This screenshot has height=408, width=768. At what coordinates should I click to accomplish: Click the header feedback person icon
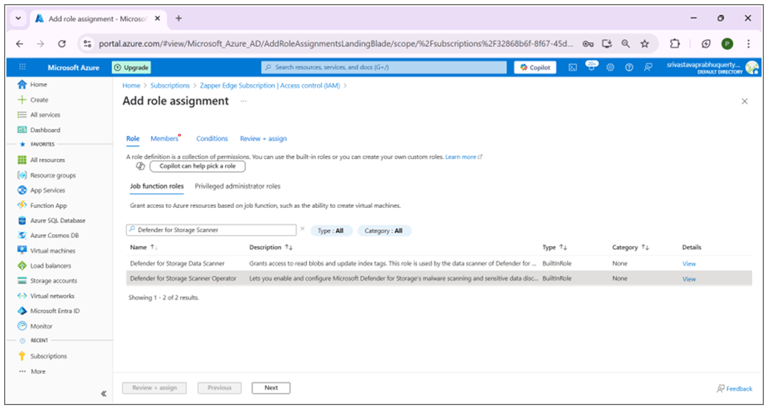648,67
